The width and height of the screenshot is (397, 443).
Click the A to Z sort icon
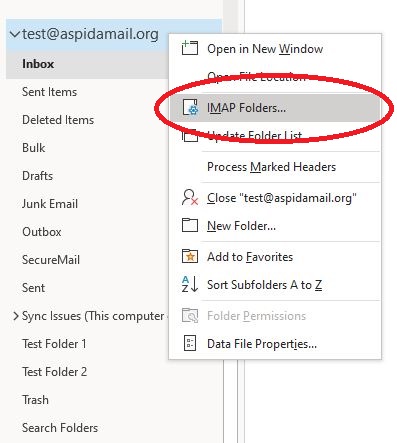190,284
